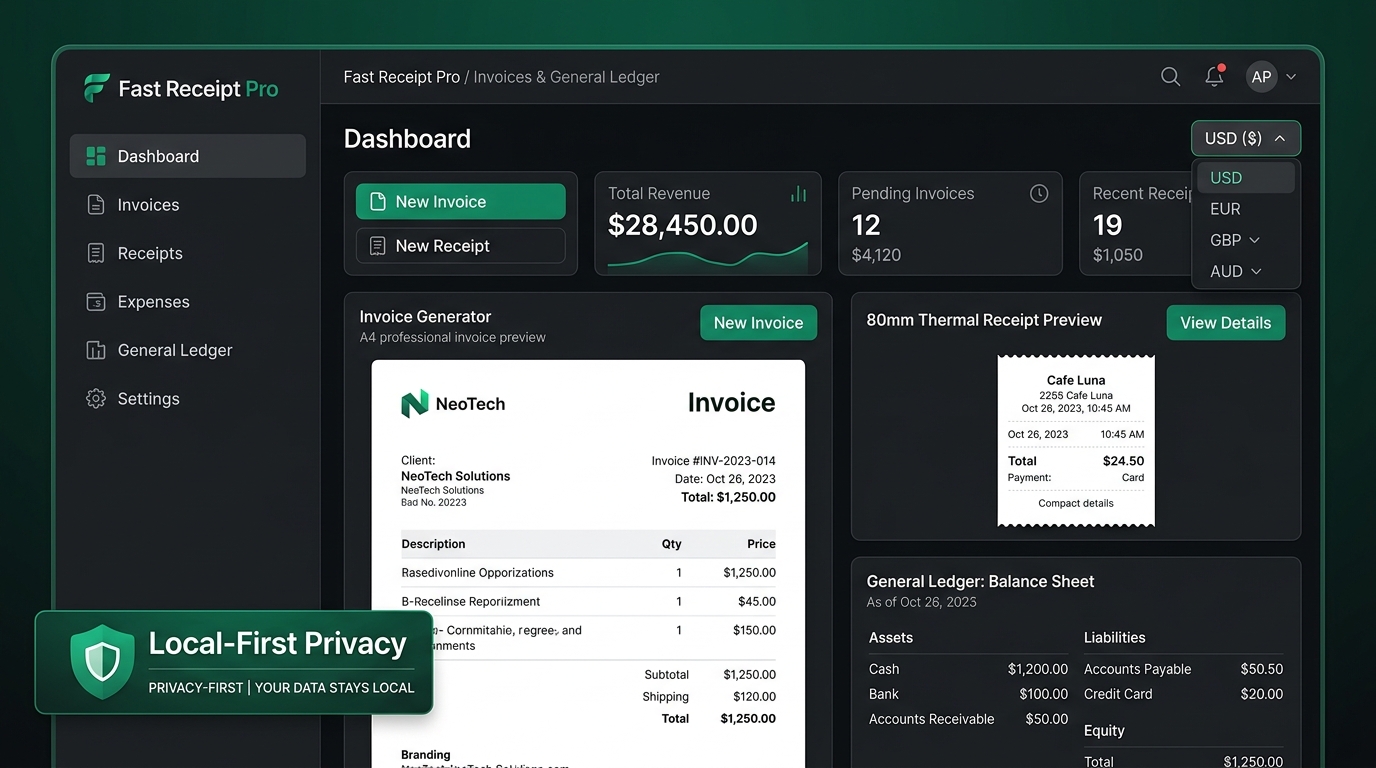Expand the GBP submenu chevron

pyautogui.click(x=1255, y=240)
